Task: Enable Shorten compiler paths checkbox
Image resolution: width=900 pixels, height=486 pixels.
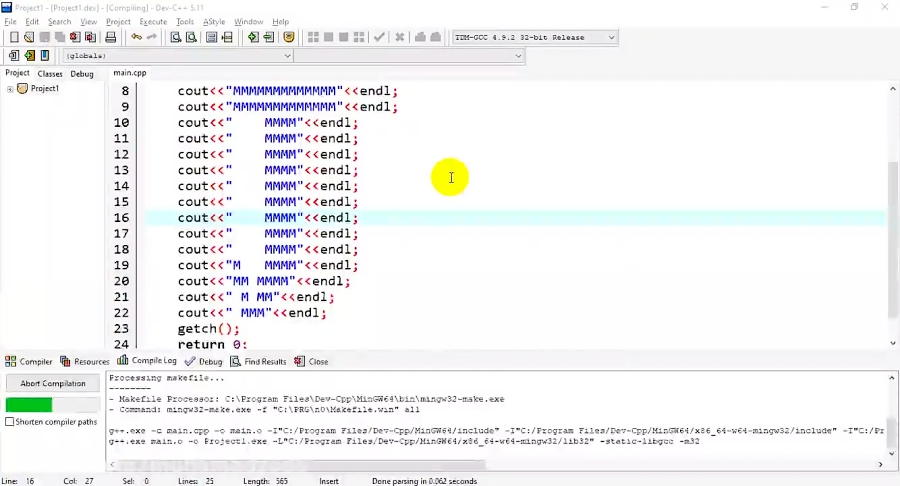Action: (10, 422)
